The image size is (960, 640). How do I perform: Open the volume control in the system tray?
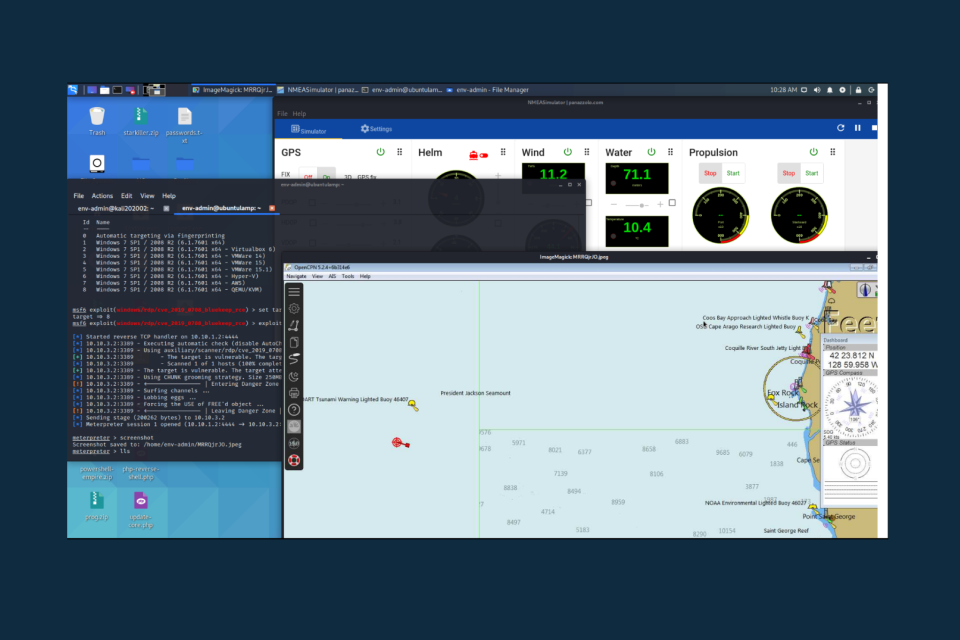point(817,90)
